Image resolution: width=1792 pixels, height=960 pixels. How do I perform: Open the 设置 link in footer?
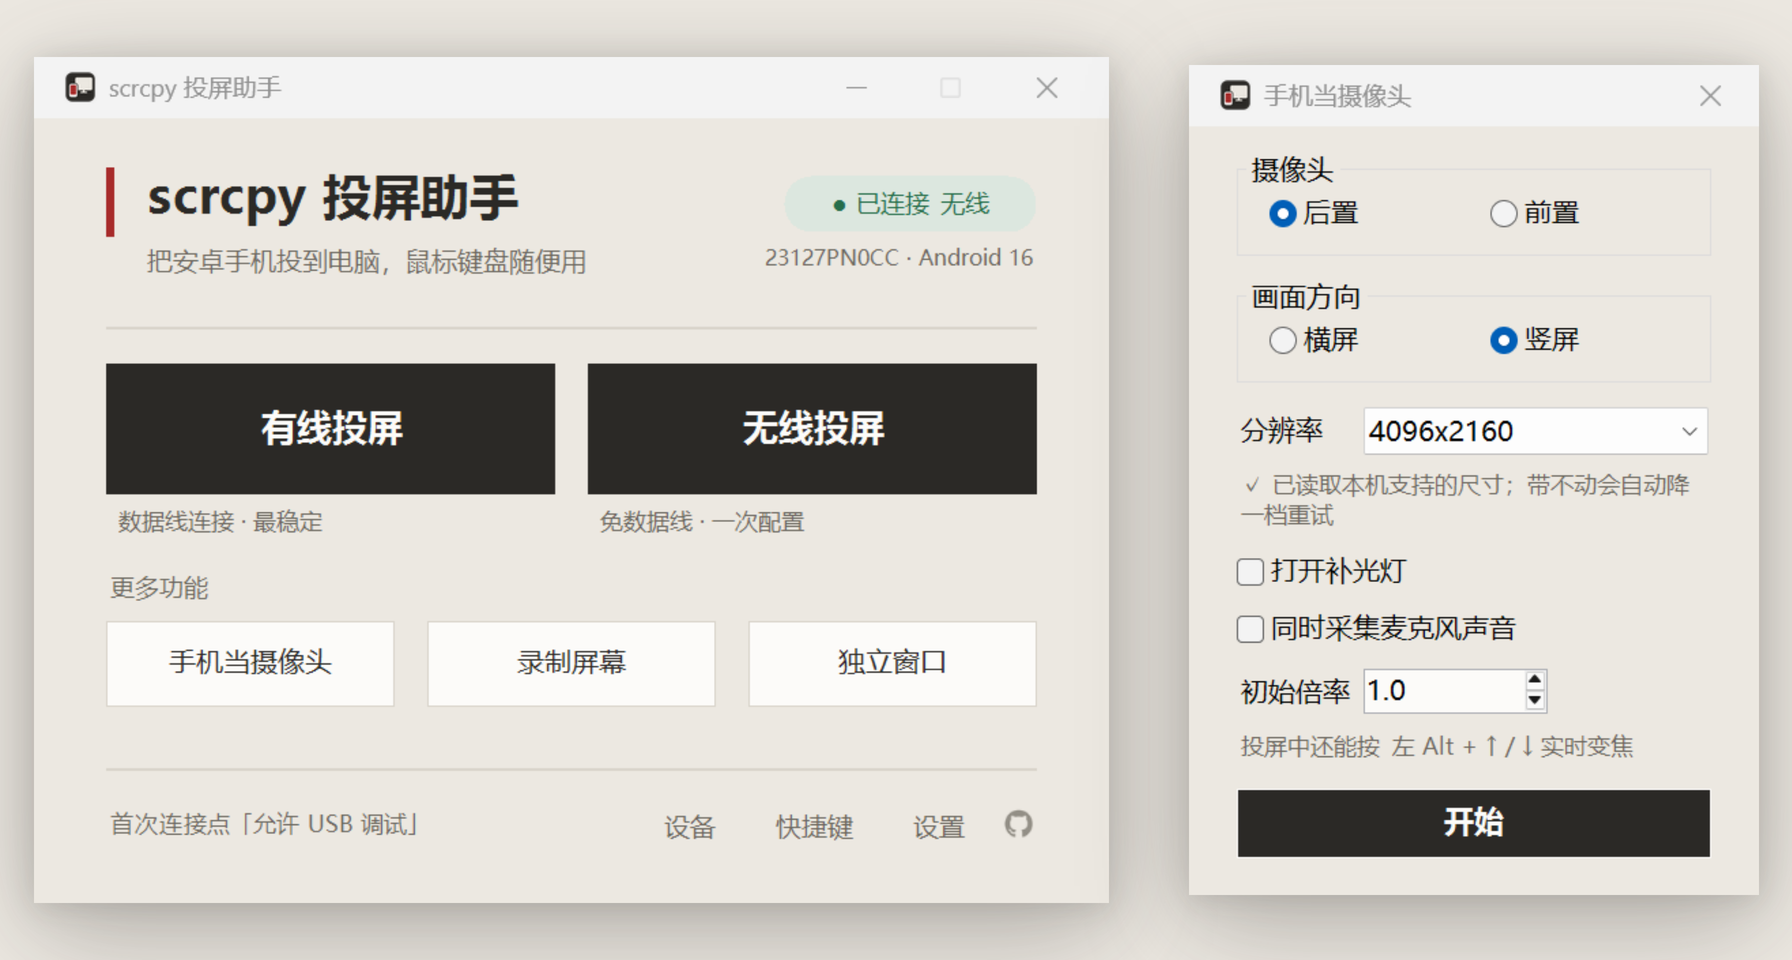(939, 827)
